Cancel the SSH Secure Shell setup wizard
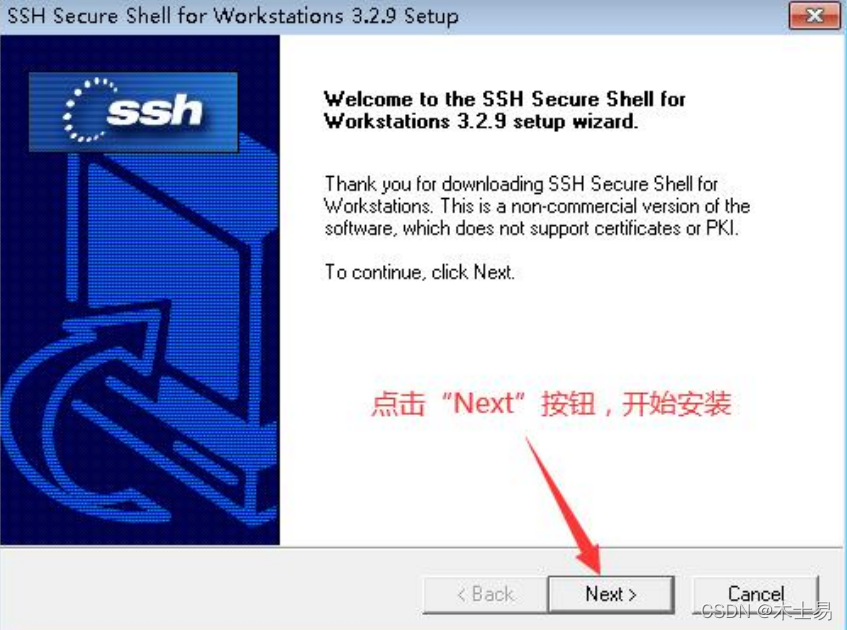 click(755, 594)
